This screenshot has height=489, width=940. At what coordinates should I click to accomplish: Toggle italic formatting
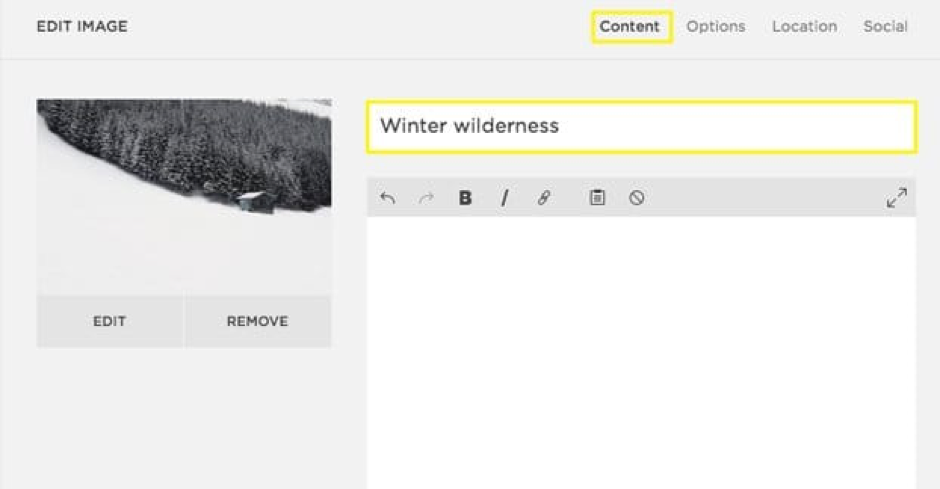click(x=505, y=198)
